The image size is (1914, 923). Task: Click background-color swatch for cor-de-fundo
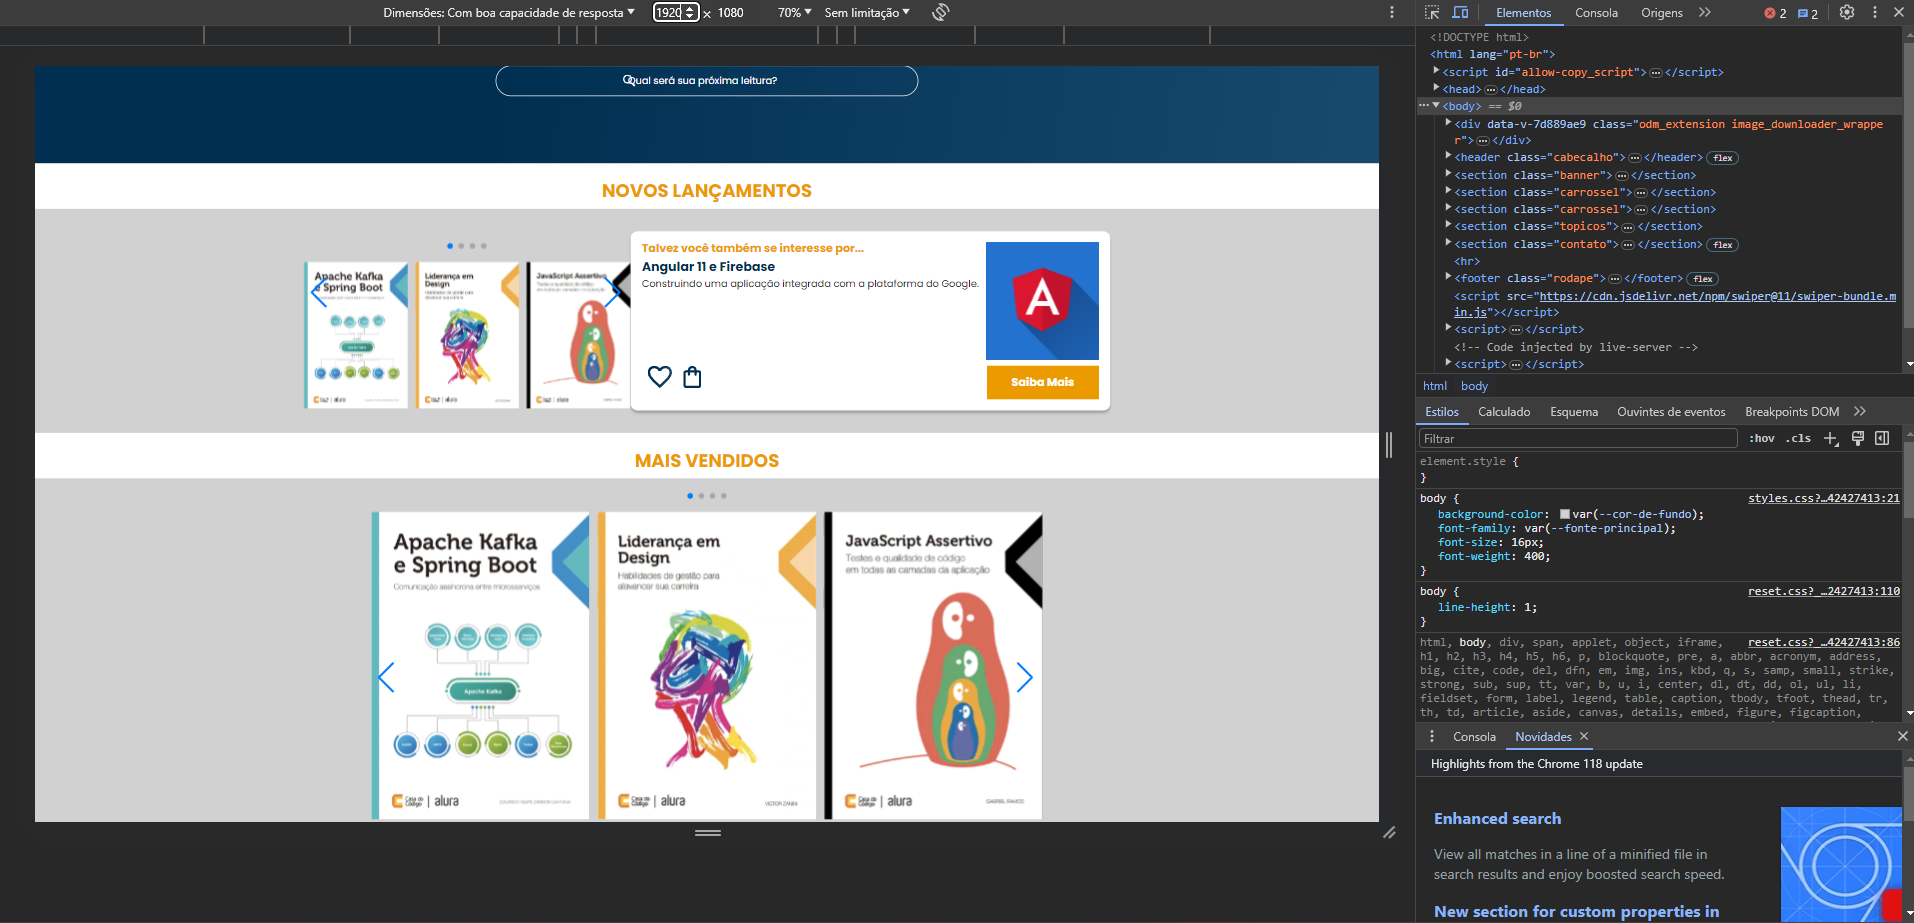click(x=1565, y=514)
